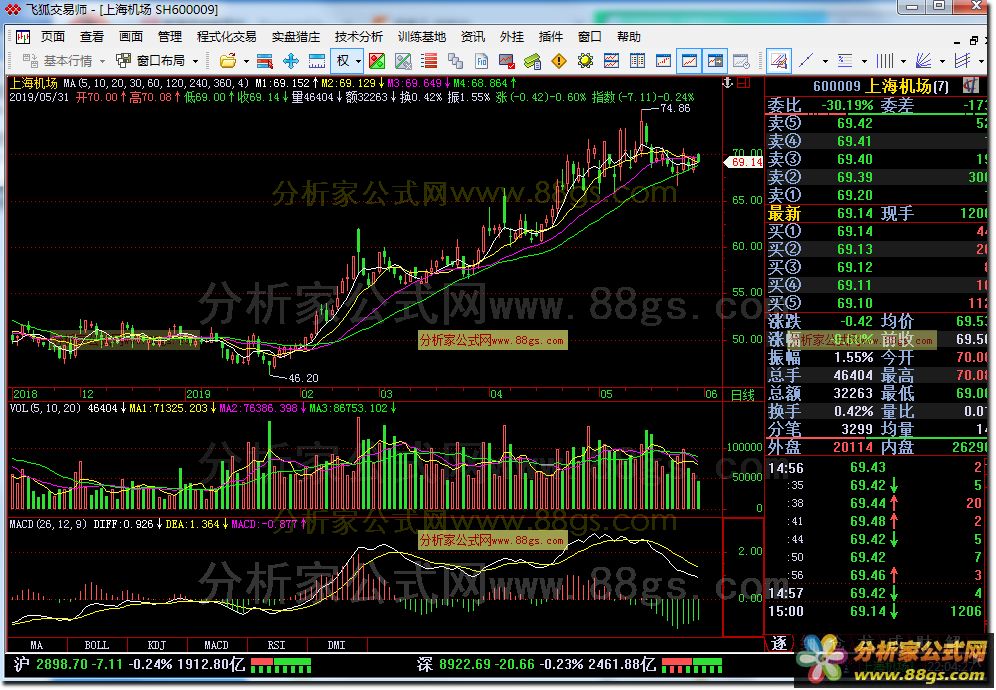Screen dimensions: 996x690
Task: Open the 窗口布局 dropdown
Action: pos(157,61)
